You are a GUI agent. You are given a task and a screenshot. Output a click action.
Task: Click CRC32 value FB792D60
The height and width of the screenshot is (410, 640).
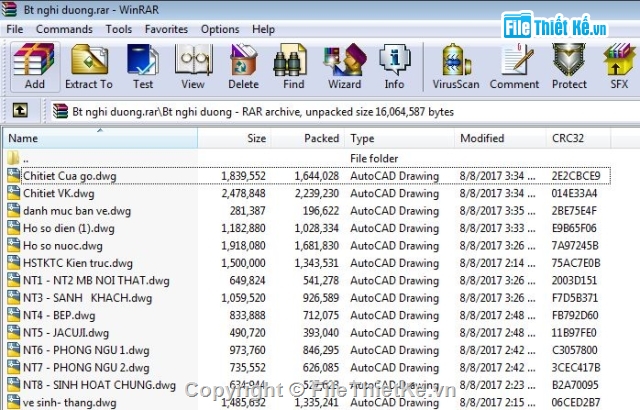point(575,316)
